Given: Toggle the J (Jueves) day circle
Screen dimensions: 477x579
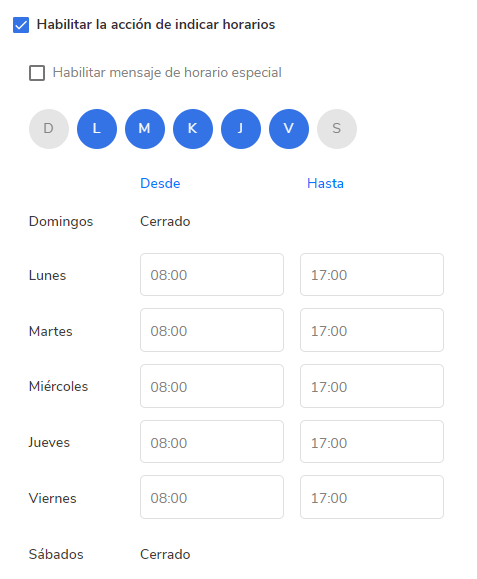Looking at the screenshot, I should 241,129.
